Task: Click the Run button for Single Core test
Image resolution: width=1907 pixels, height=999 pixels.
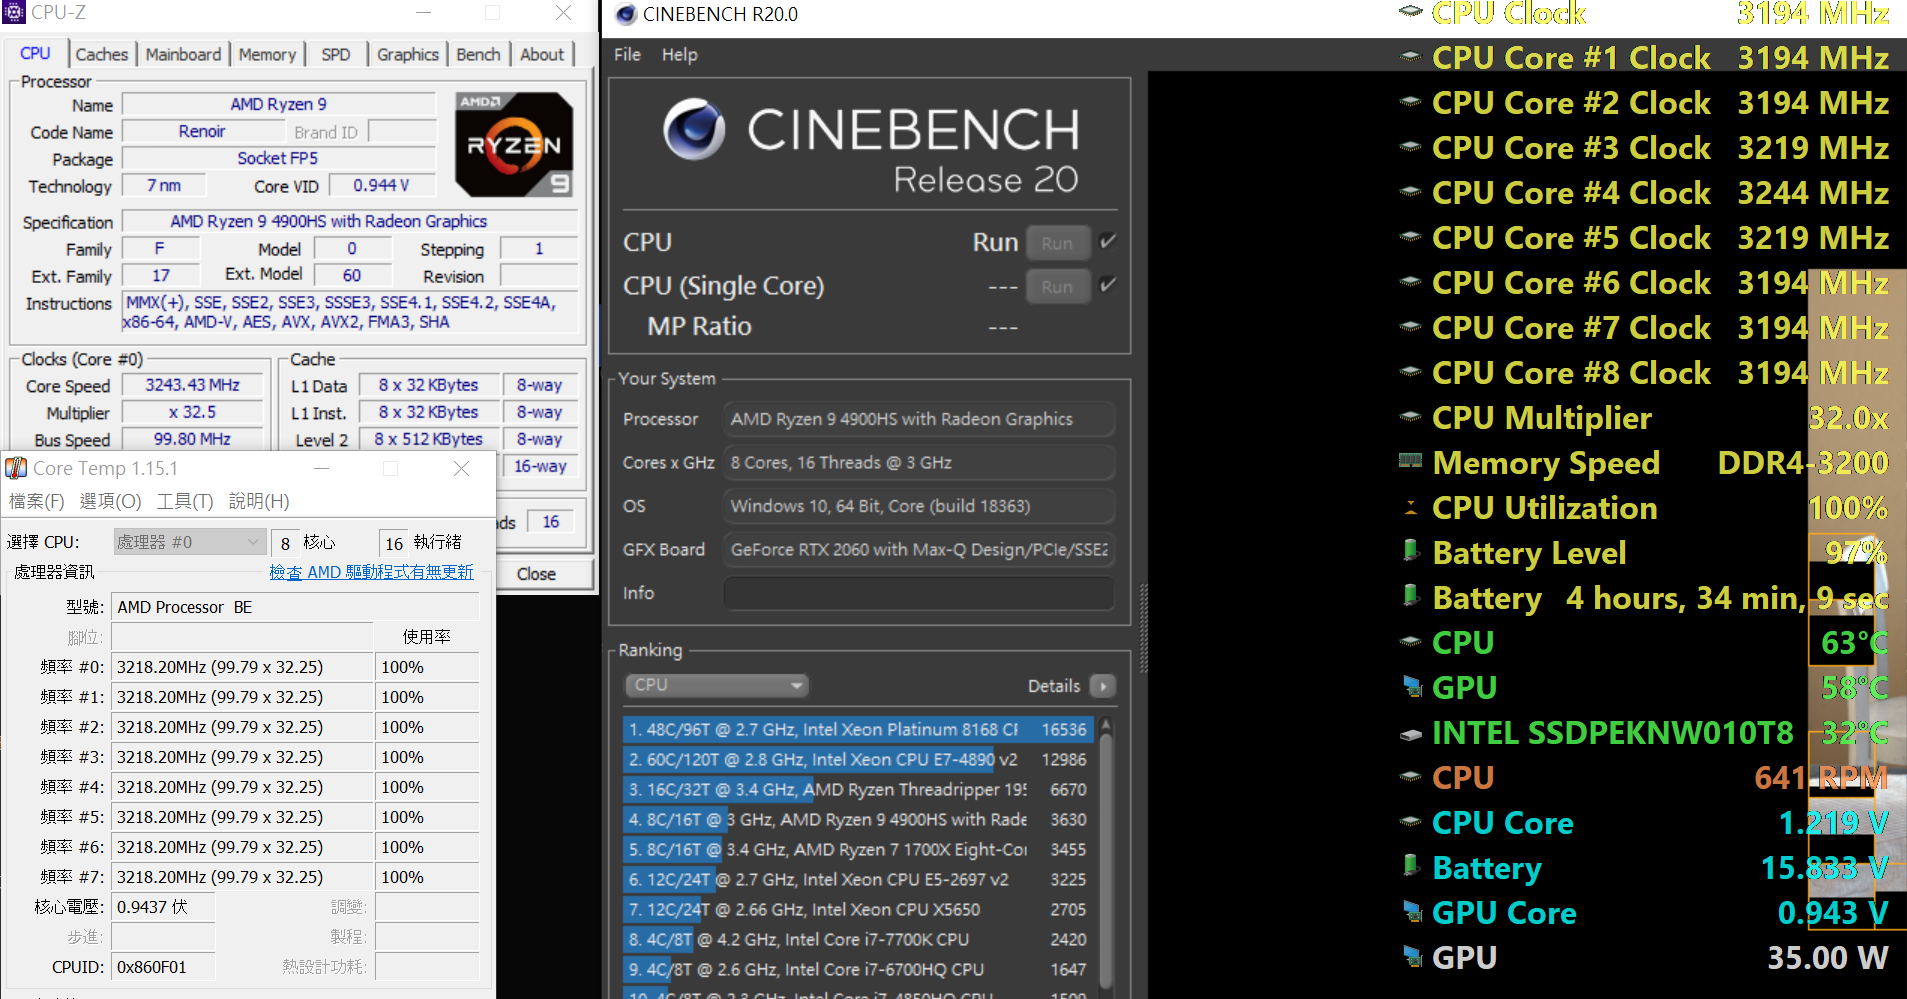Action: (x=1057, y=287)
